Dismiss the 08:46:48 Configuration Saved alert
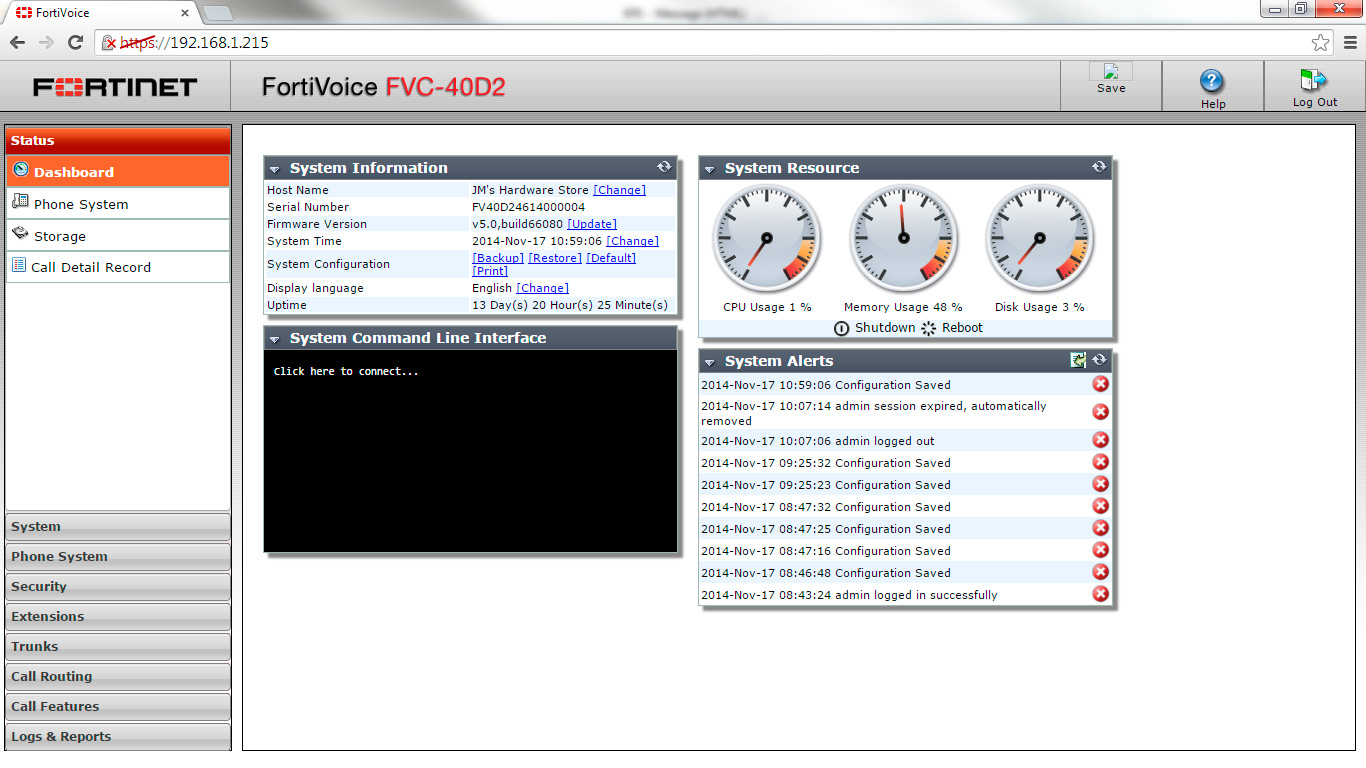Viewport: 1366px width, 768px height. click(1100, 572)
